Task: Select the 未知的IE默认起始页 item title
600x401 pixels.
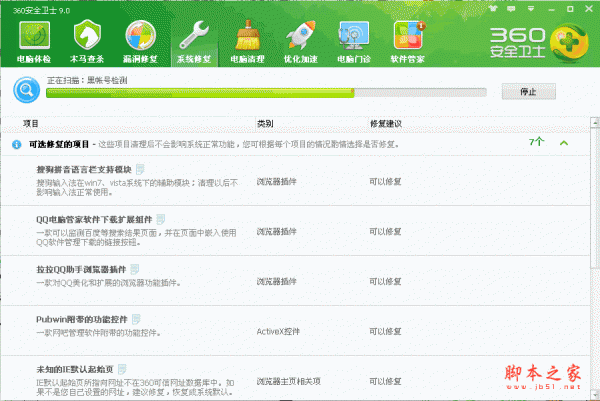Action: [x=75, y=370]
